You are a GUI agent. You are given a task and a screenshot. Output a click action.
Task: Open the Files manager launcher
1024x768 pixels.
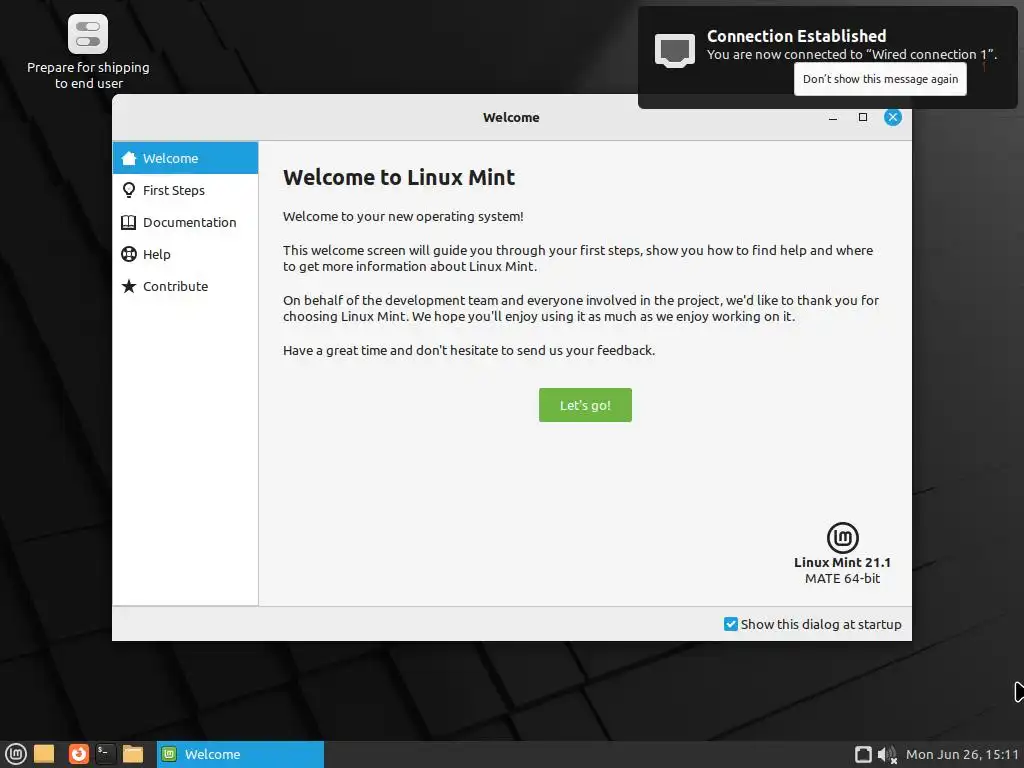point(133,754)
